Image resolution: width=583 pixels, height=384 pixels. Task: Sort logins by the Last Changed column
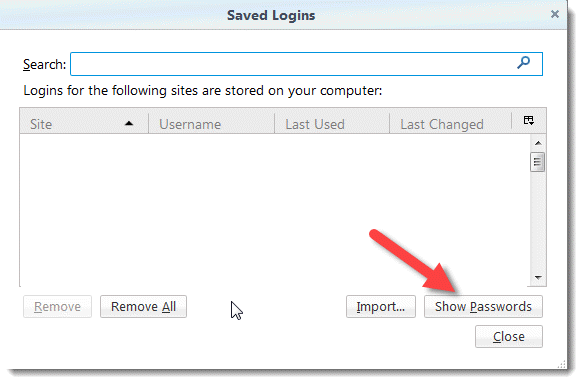[450, 124]
